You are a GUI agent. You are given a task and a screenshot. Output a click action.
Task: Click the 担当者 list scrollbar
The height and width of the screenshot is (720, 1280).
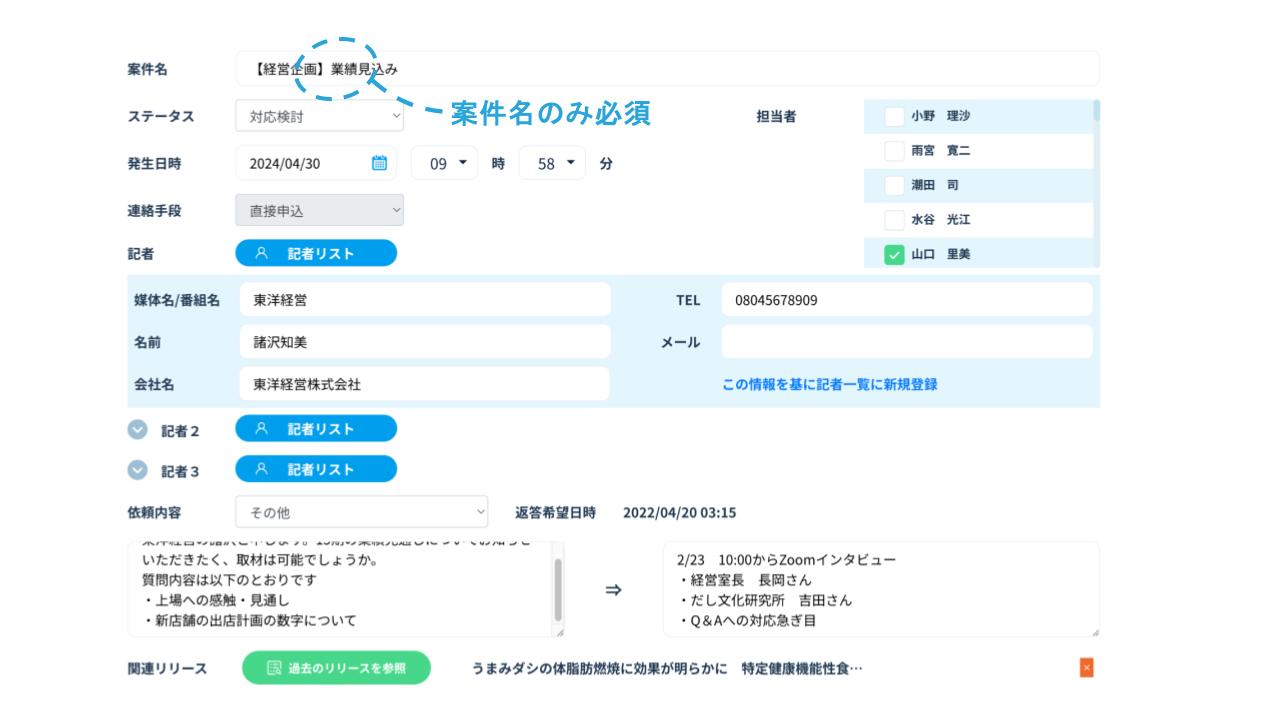coord(1097,111)
